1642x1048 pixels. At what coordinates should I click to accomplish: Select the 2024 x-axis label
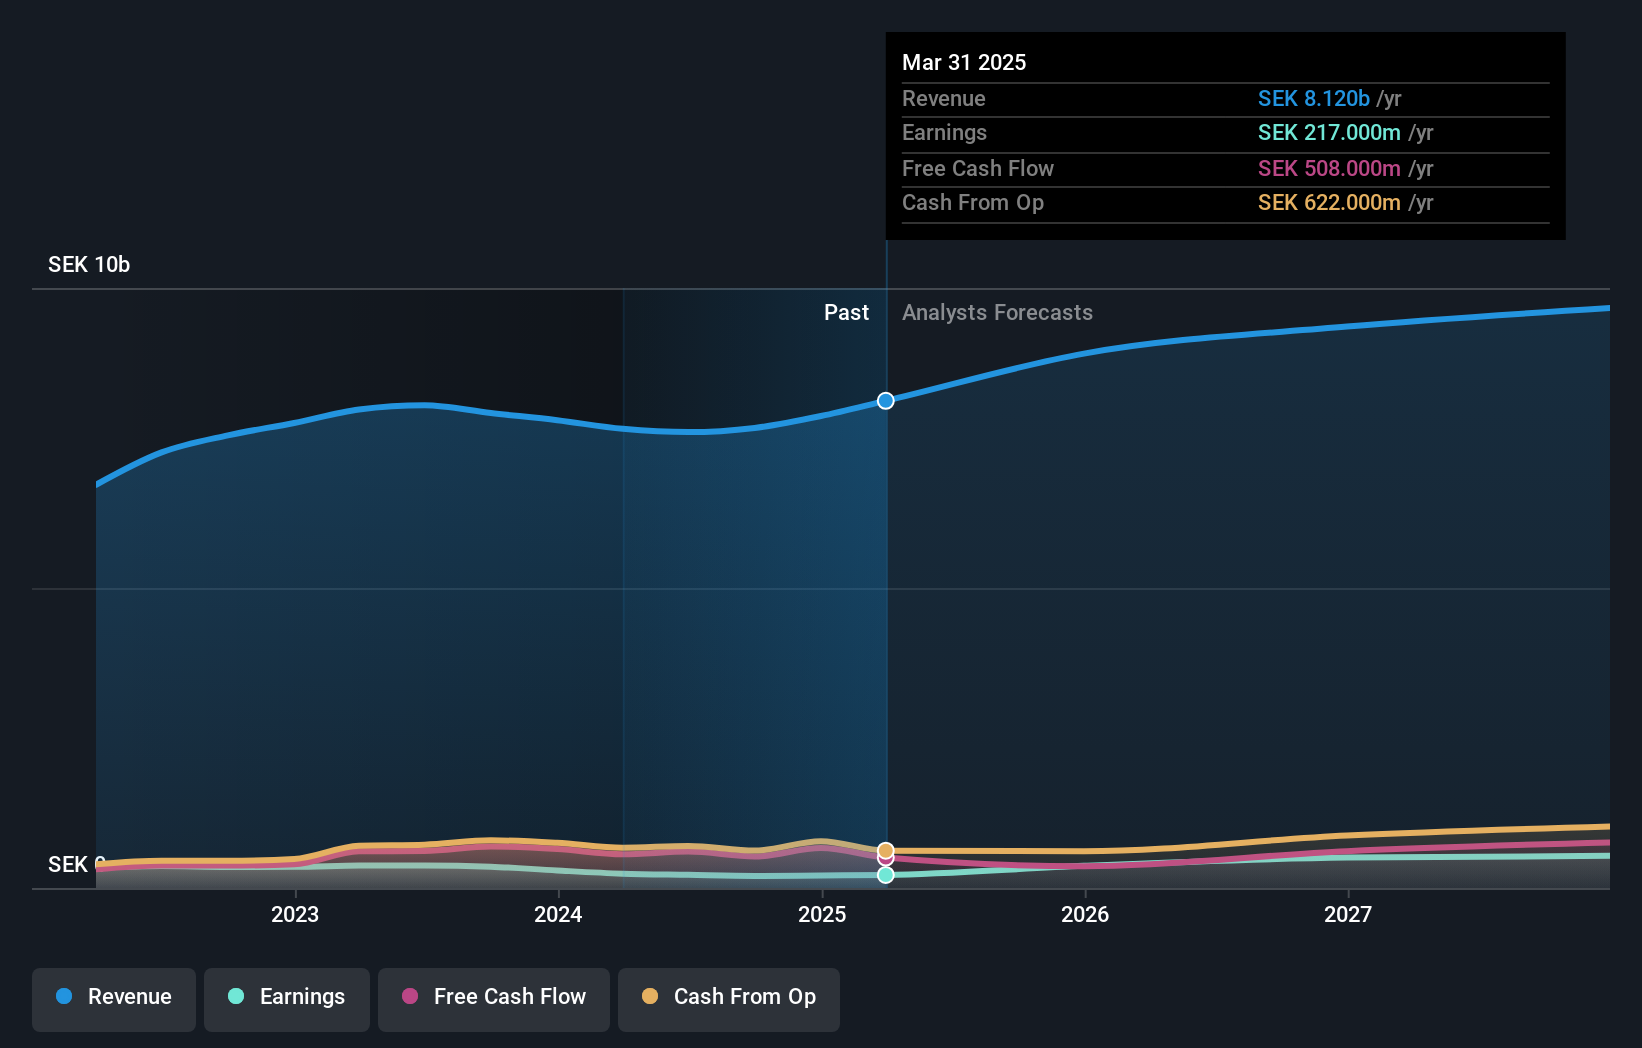(558, 914)
